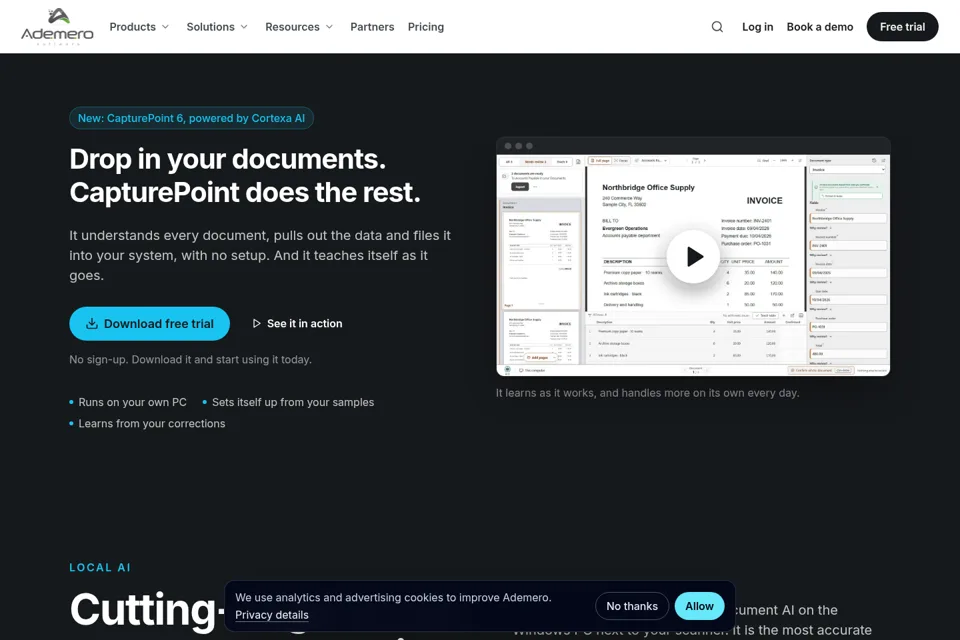Allow analytics cookies
The image size is (960, 640).
pos(699,606)
